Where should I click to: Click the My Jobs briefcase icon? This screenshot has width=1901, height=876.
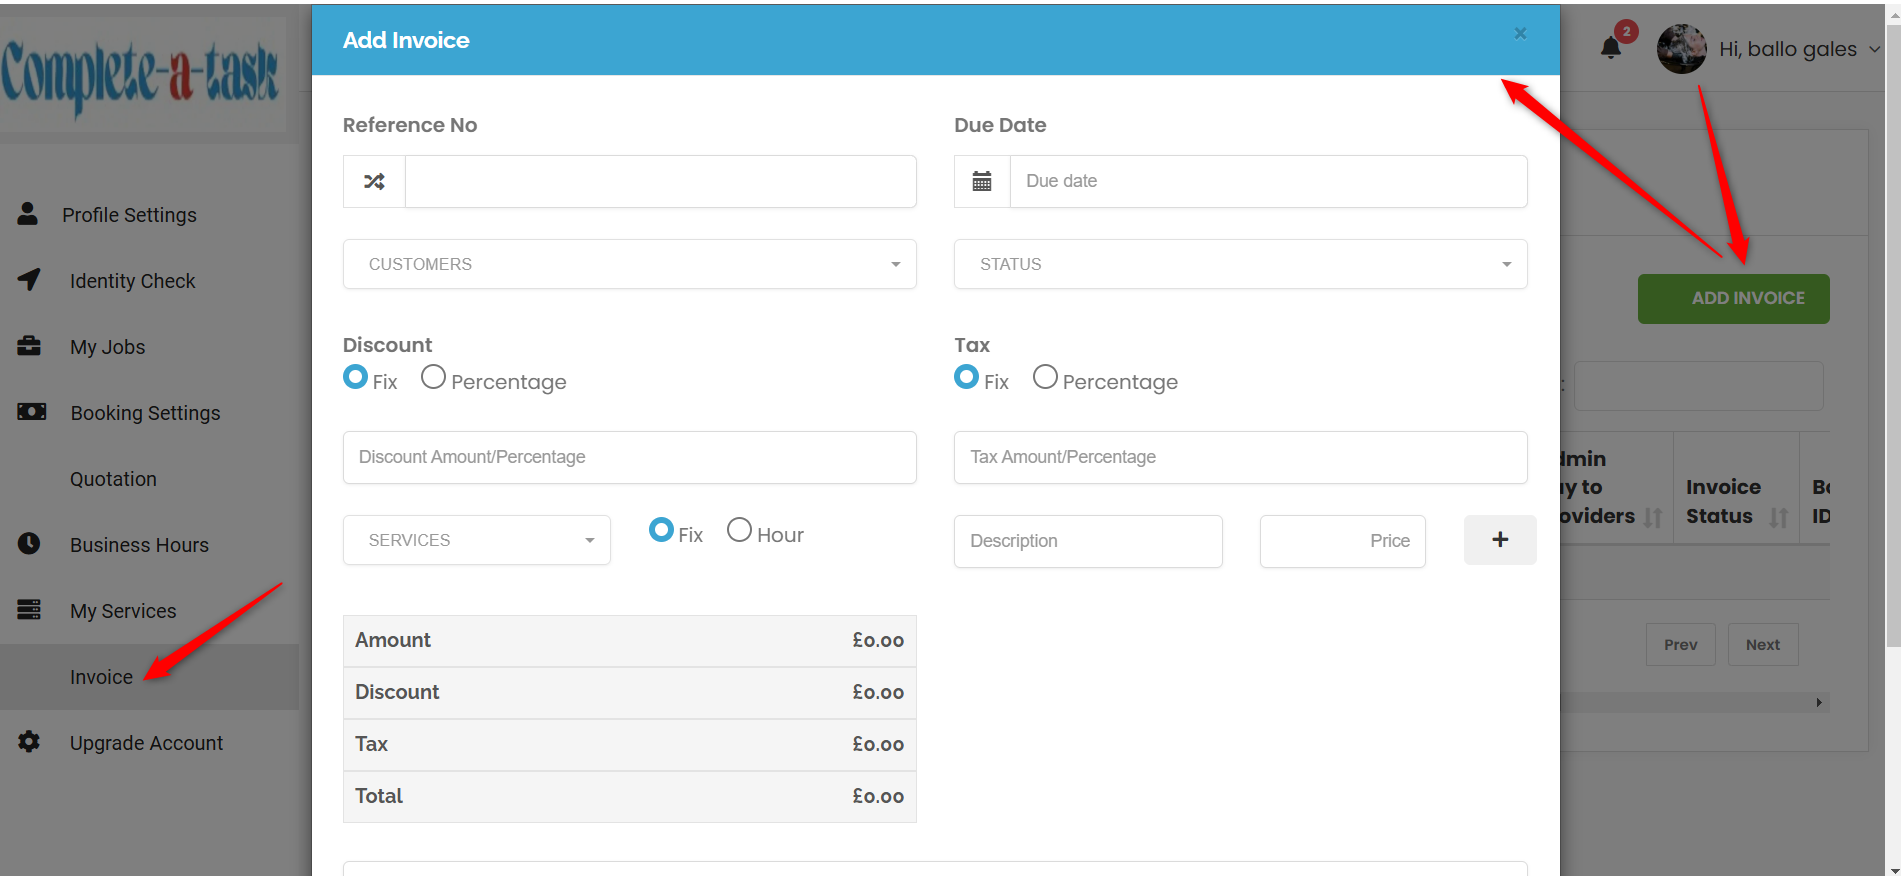[x=29, y=346]
